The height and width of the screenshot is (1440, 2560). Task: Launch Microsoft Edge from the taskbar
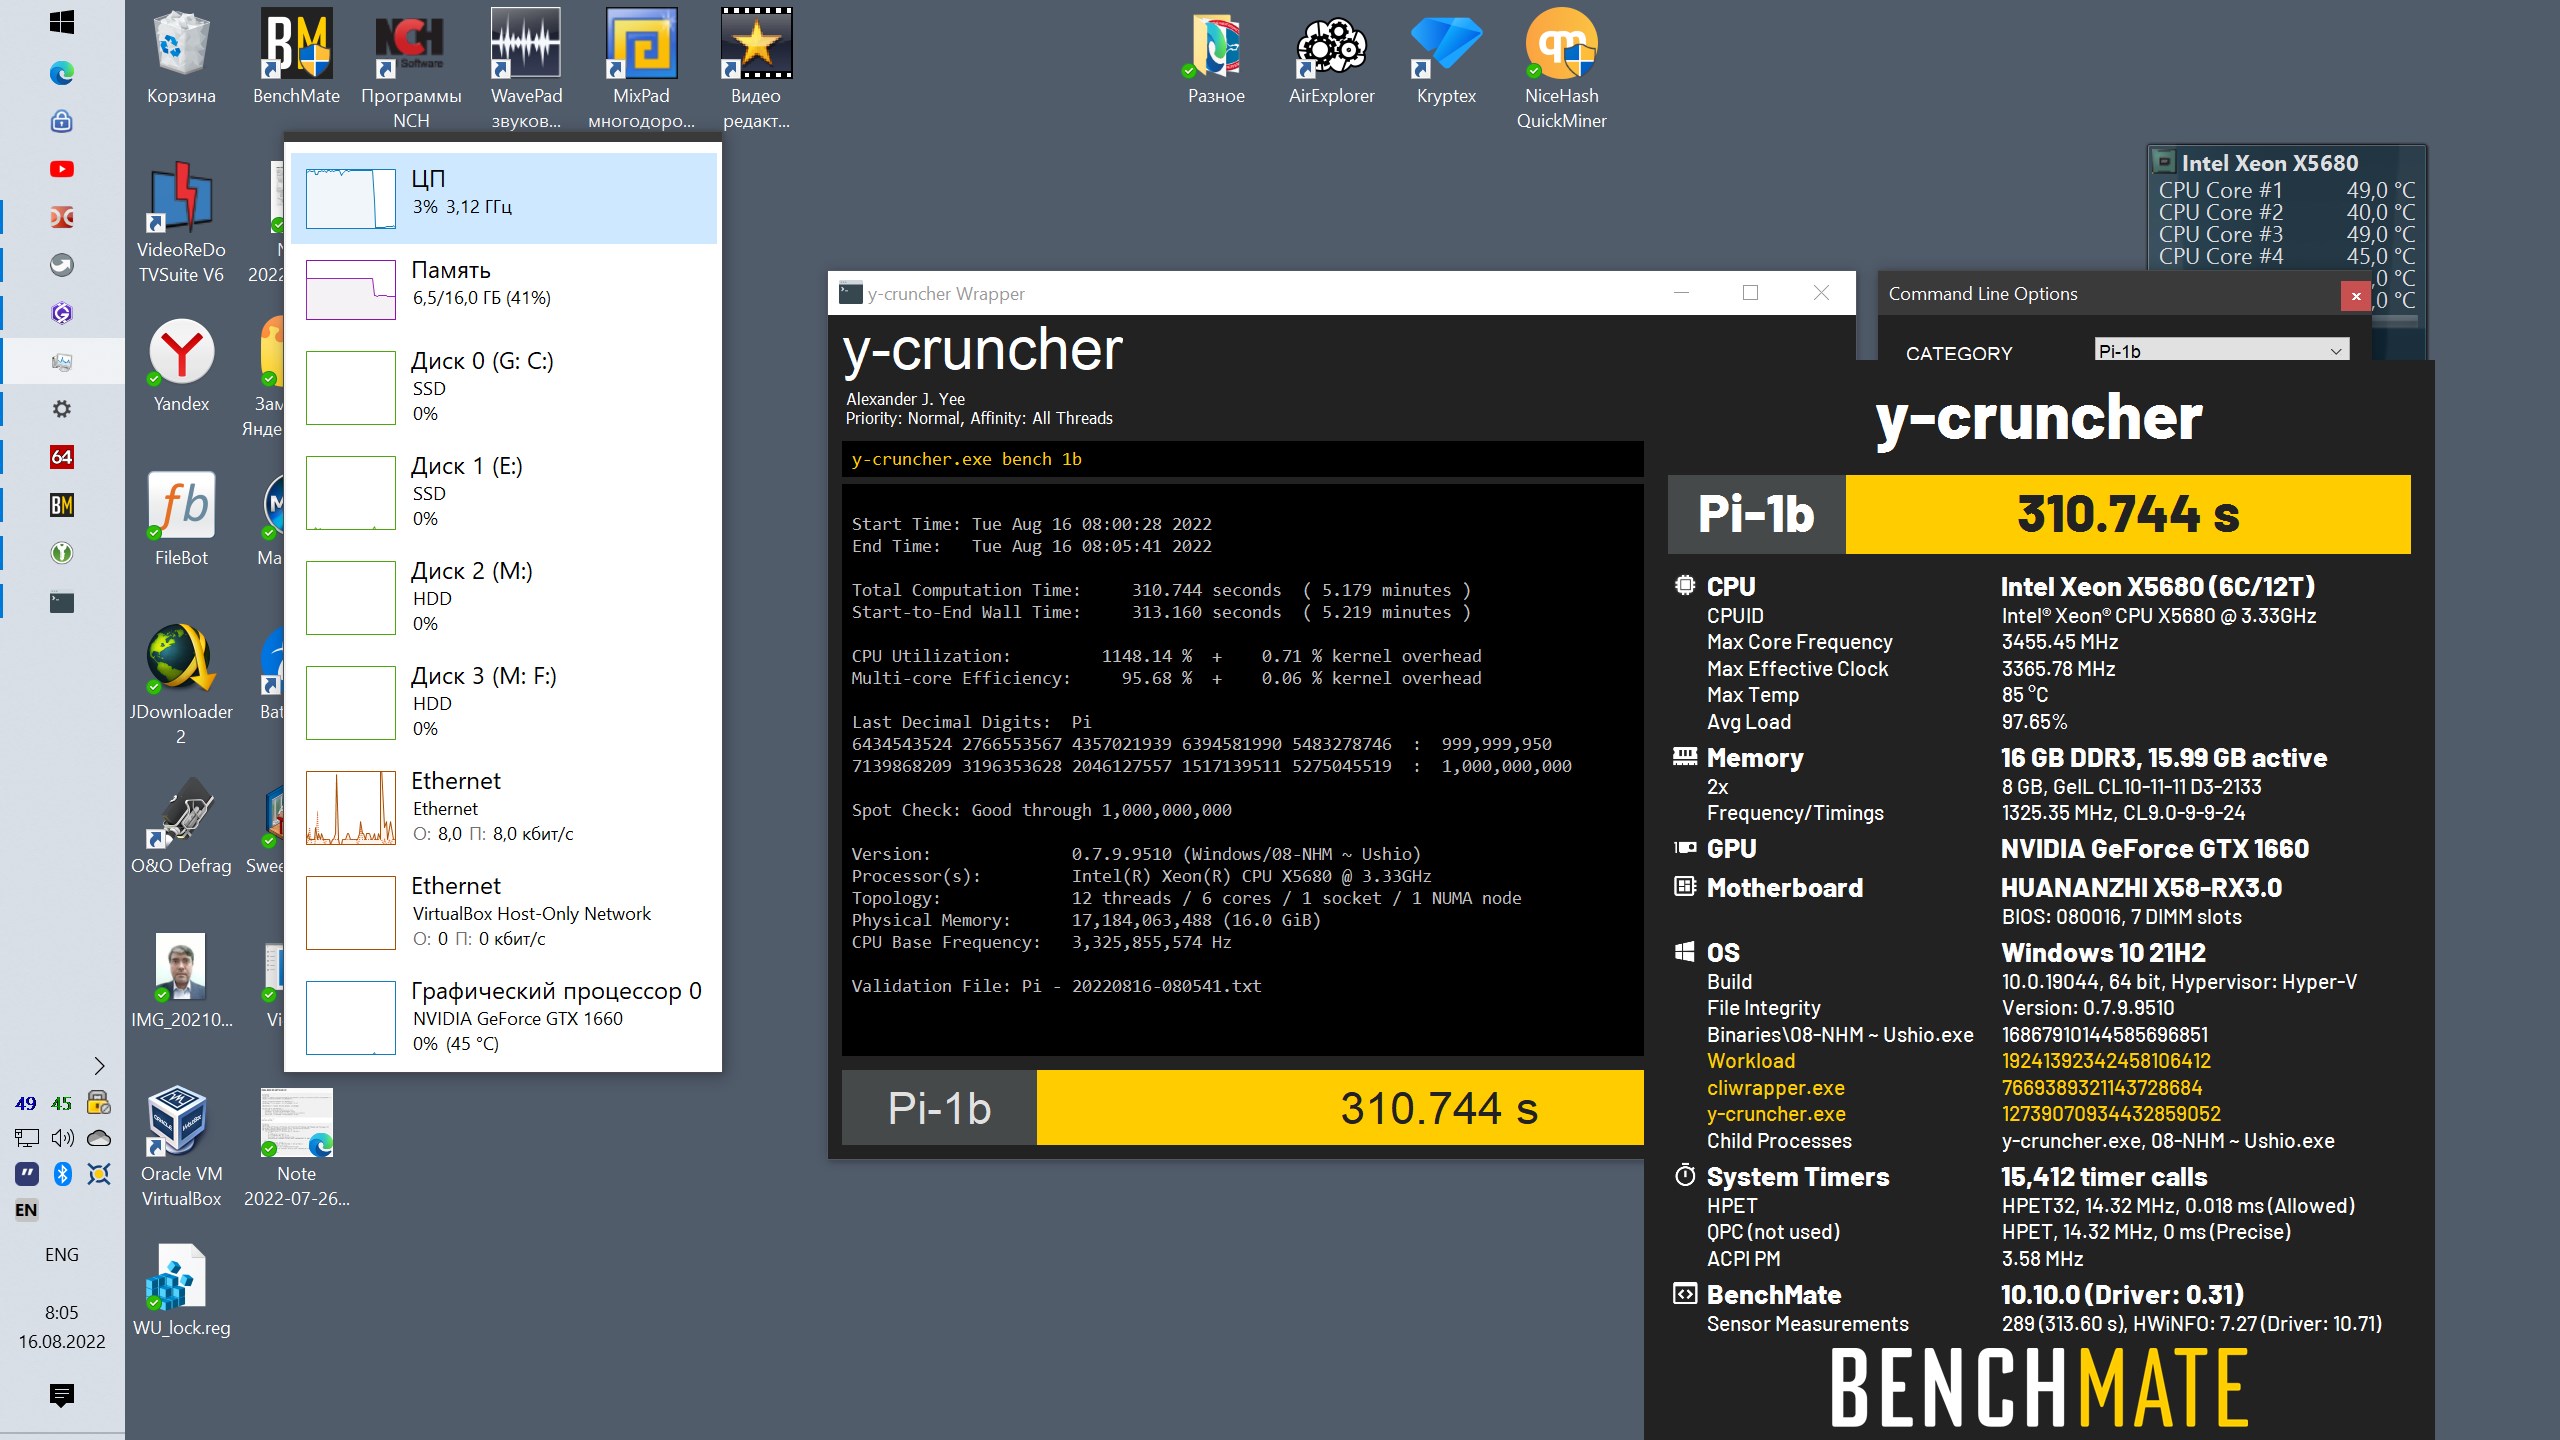pos(62,73)
